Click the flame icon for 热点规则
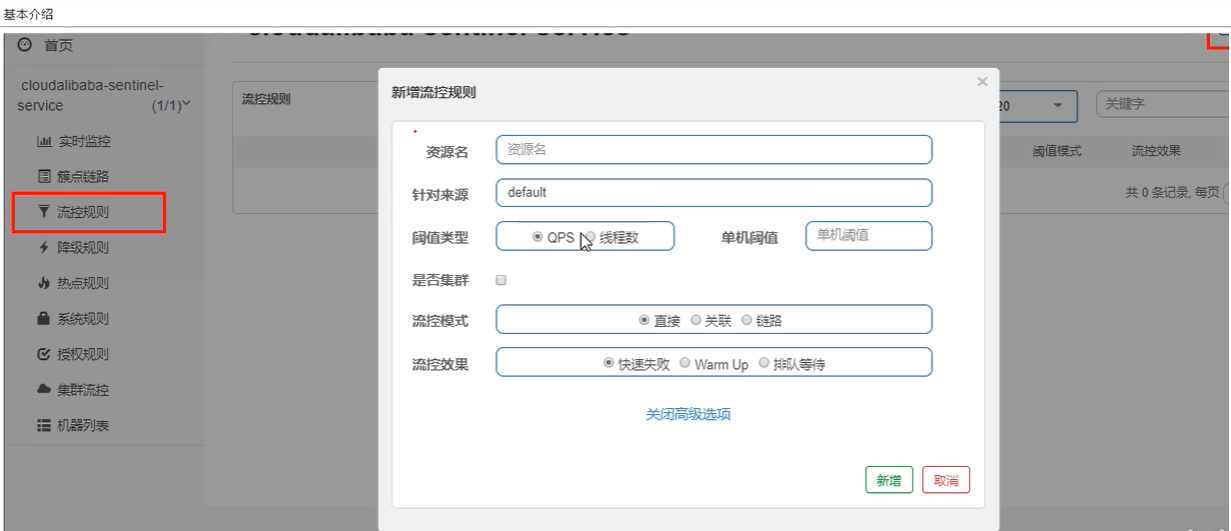The image size is (1231, 531). 44,283
